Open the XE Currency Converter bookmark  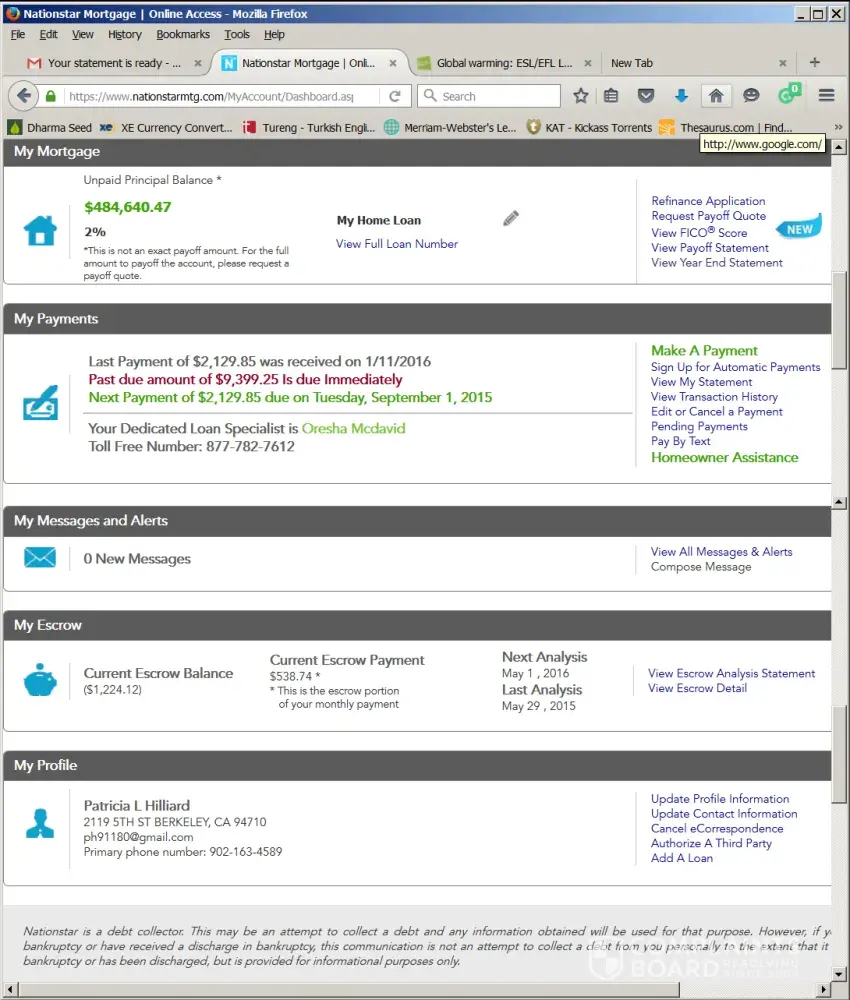(x=166, y=128)
